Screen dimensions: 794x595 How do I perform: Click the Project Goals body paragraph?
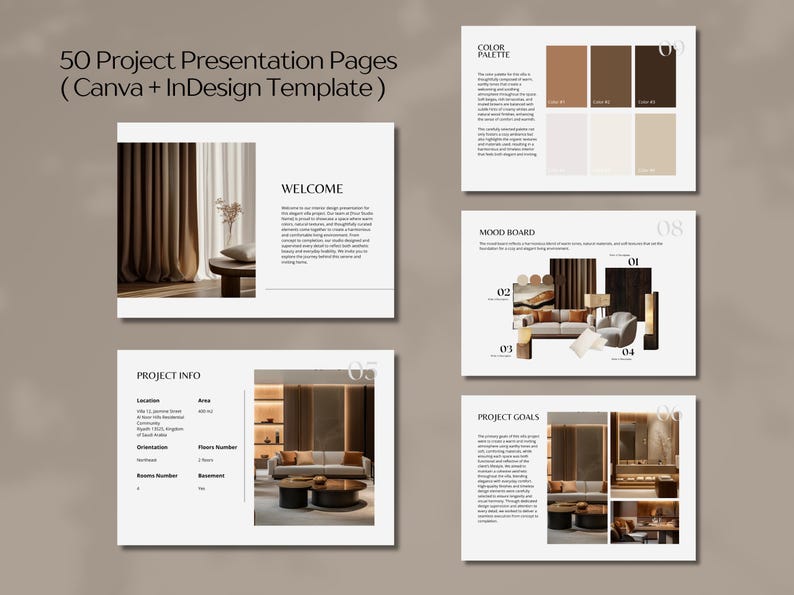point(508,479)
